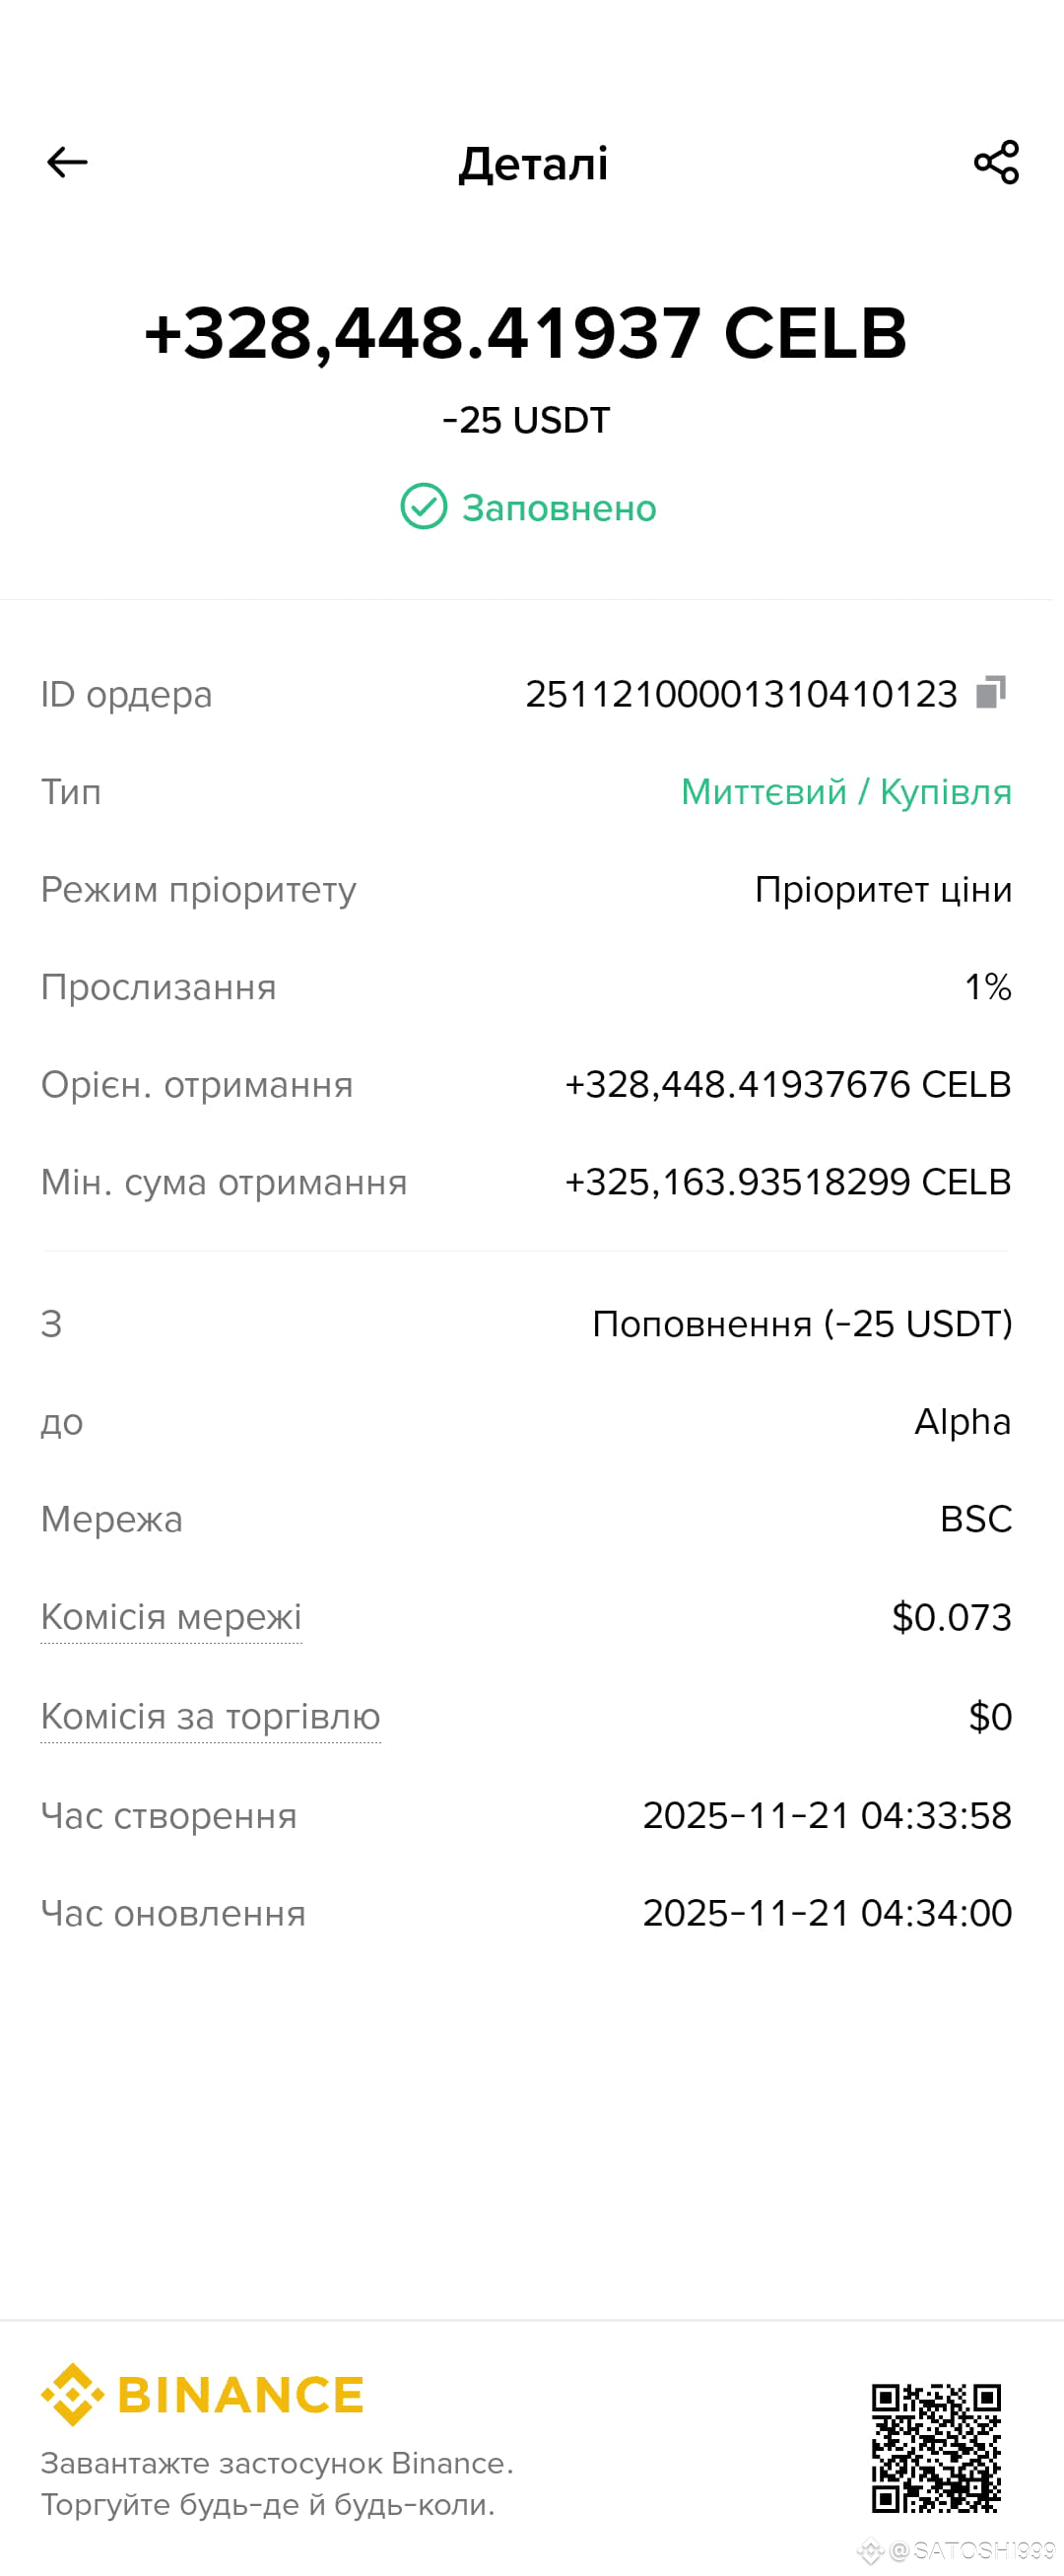Viewport: 1064px width, 2576px height.
Task: Tap the +328,448.41937 CELB amount
Action: point(526,333)
